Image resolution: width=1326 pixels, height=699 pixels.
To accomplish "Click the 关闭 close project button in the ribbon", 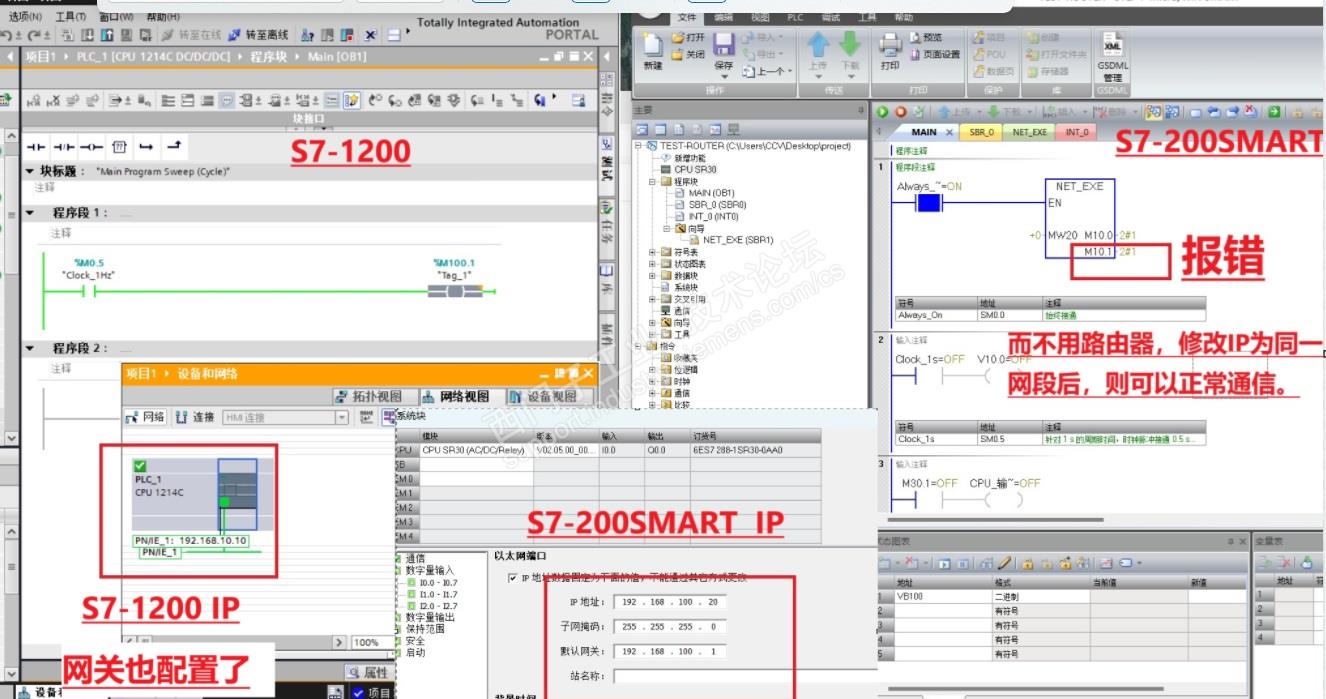I will 689,55.
